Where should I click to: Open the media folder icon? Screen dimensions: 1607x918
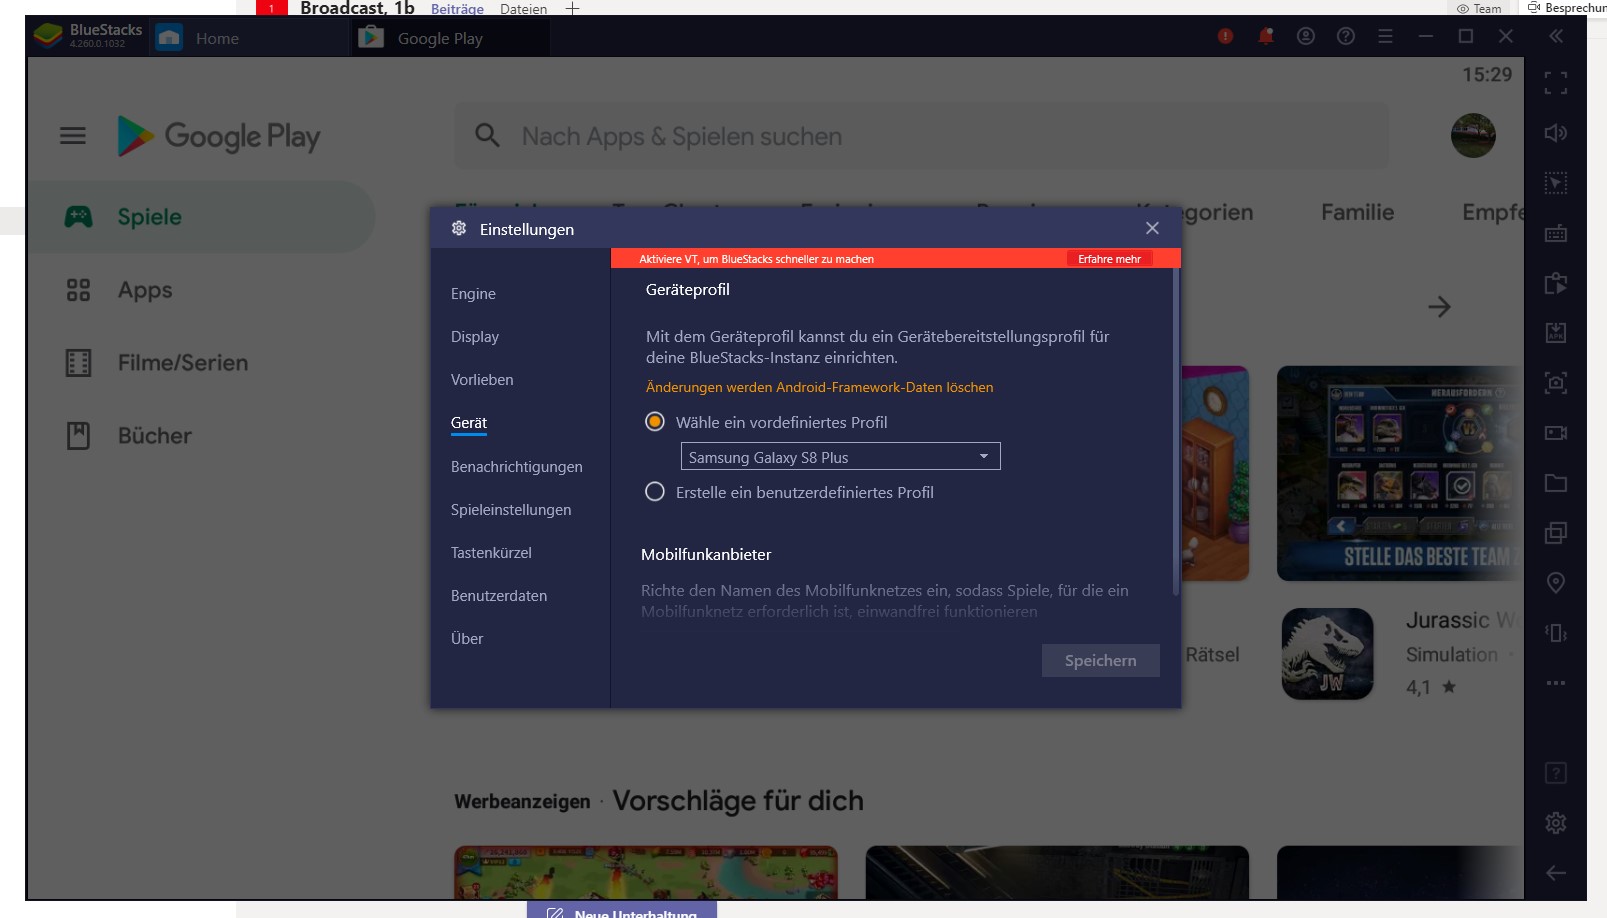(x=1555, y=483)
